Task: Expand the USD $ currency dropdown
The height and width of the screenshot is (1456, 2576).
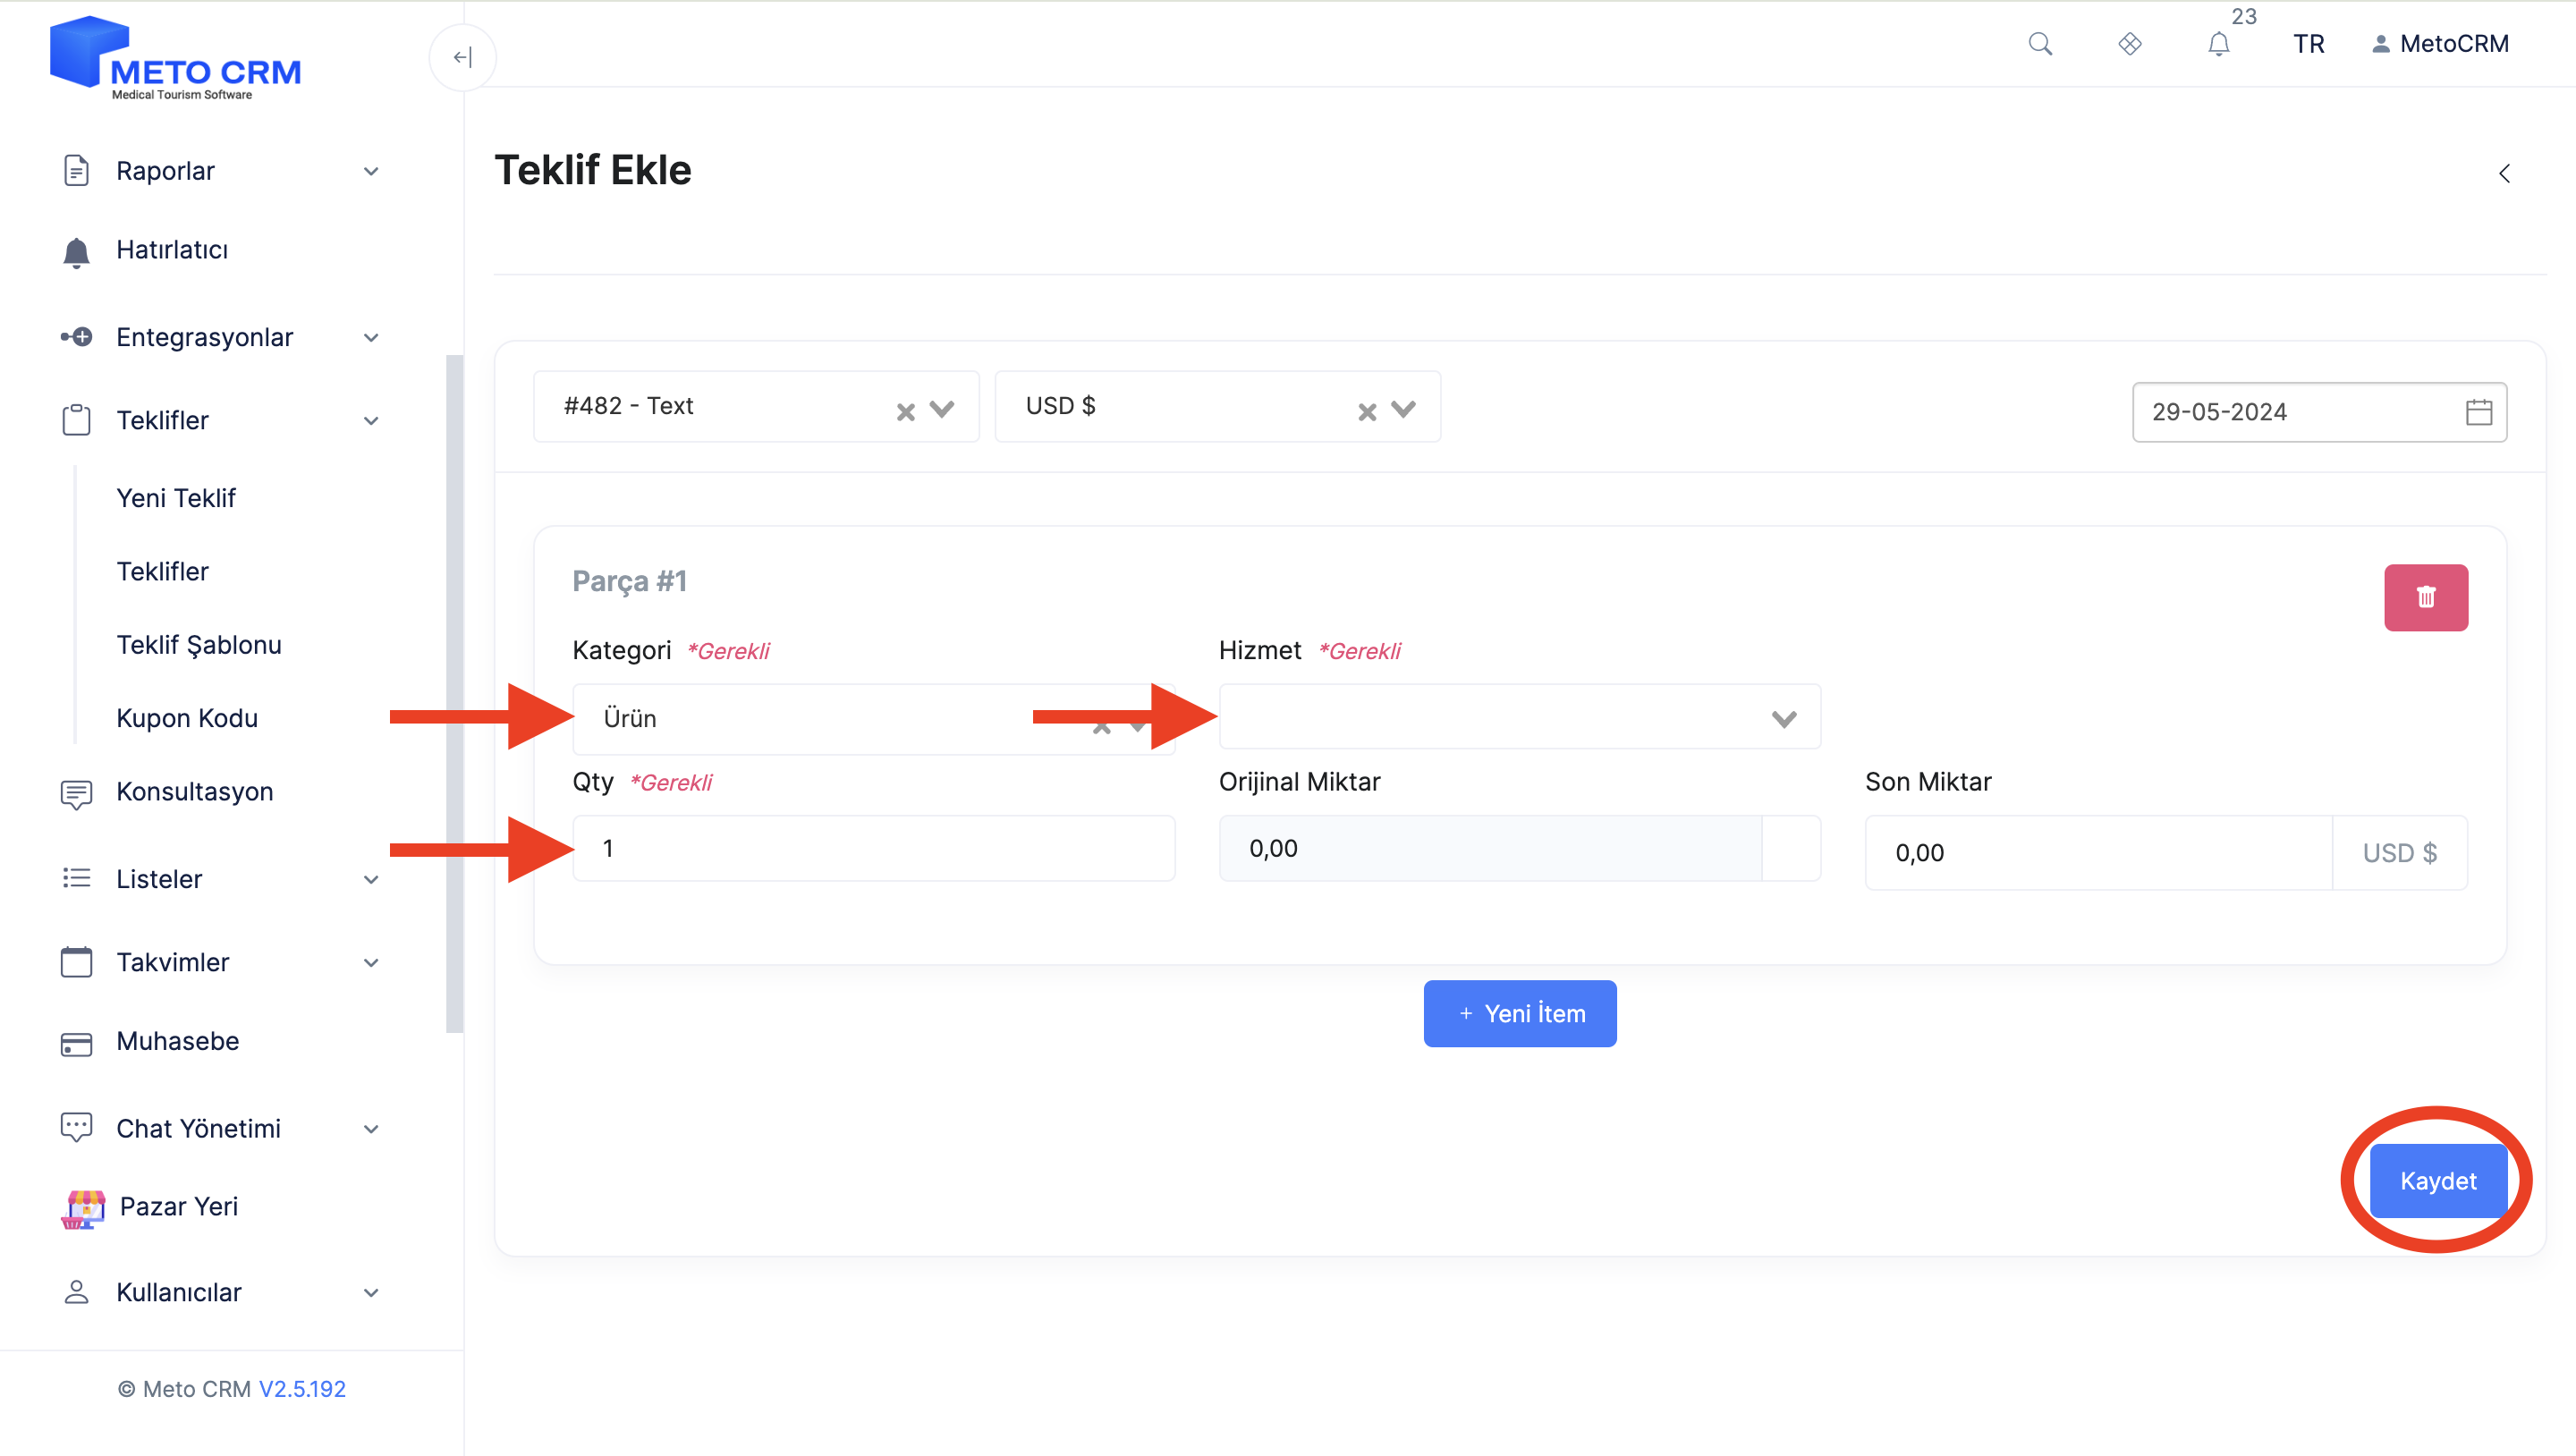Action: point(1403,409)
